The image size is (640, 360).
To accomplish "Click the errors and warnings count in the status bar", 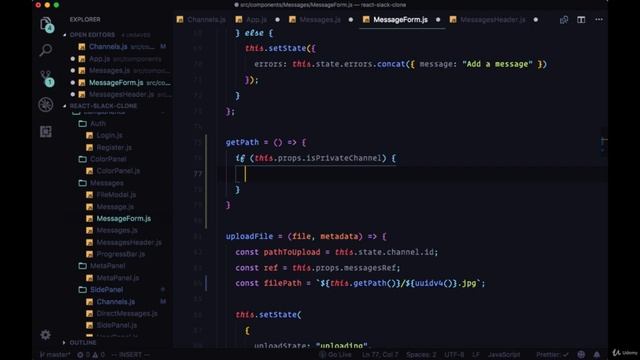I will (91, 355).
